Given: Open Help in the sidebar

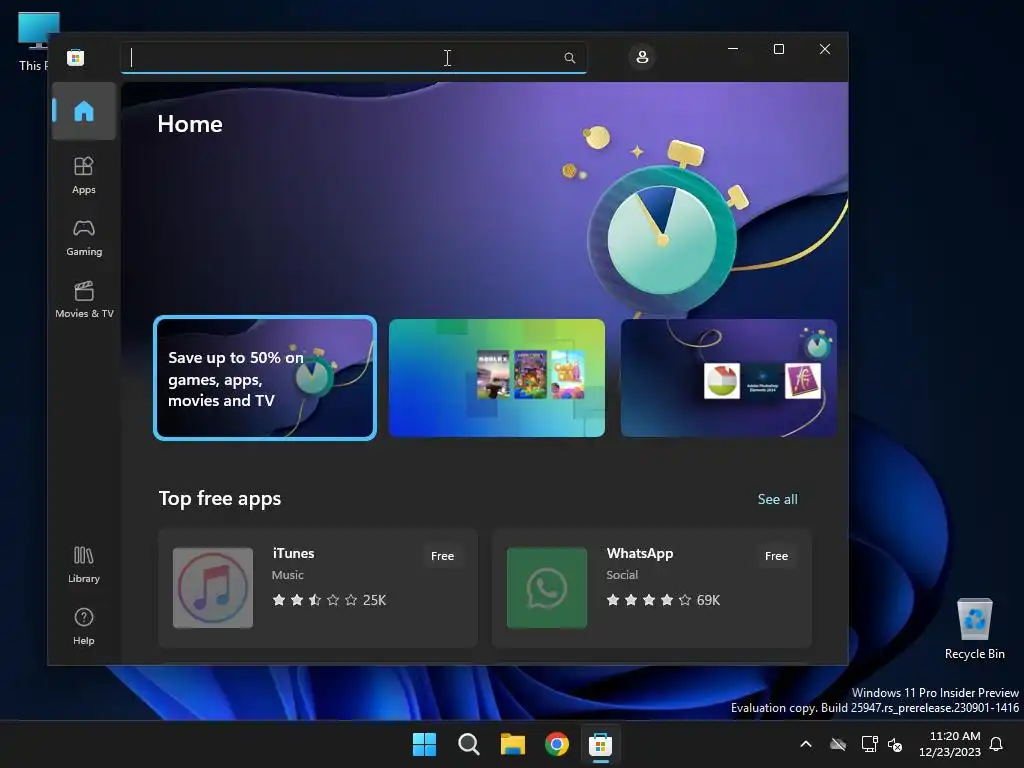Looking at the screenshot, I should (x=84, y=626).
